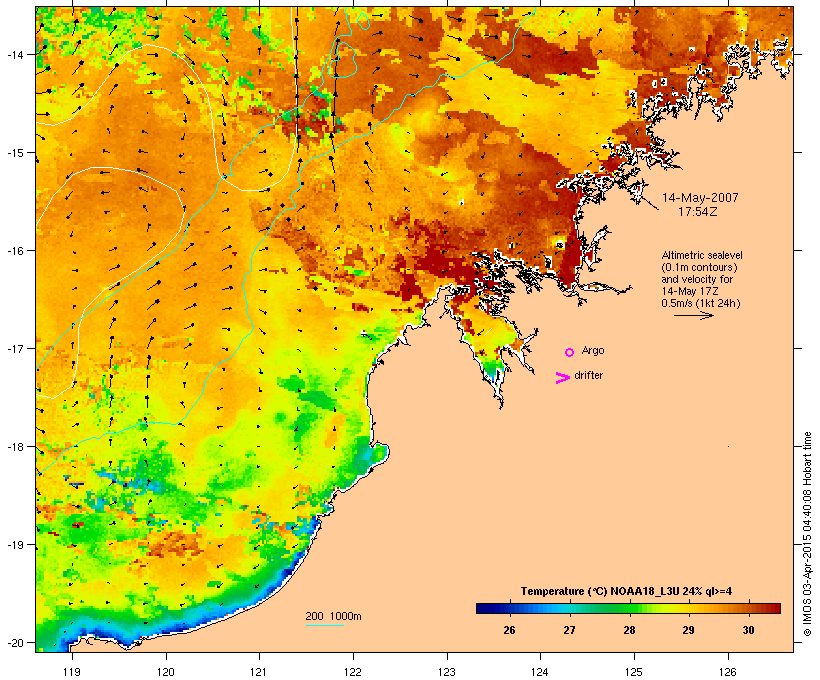
Task: Click the cyan 200m depth legend line
Action: click(324, 625)
